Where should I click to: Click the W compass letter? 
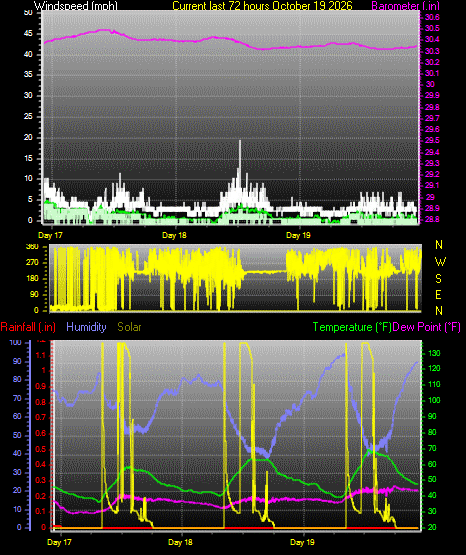click(x=440, y=262)
